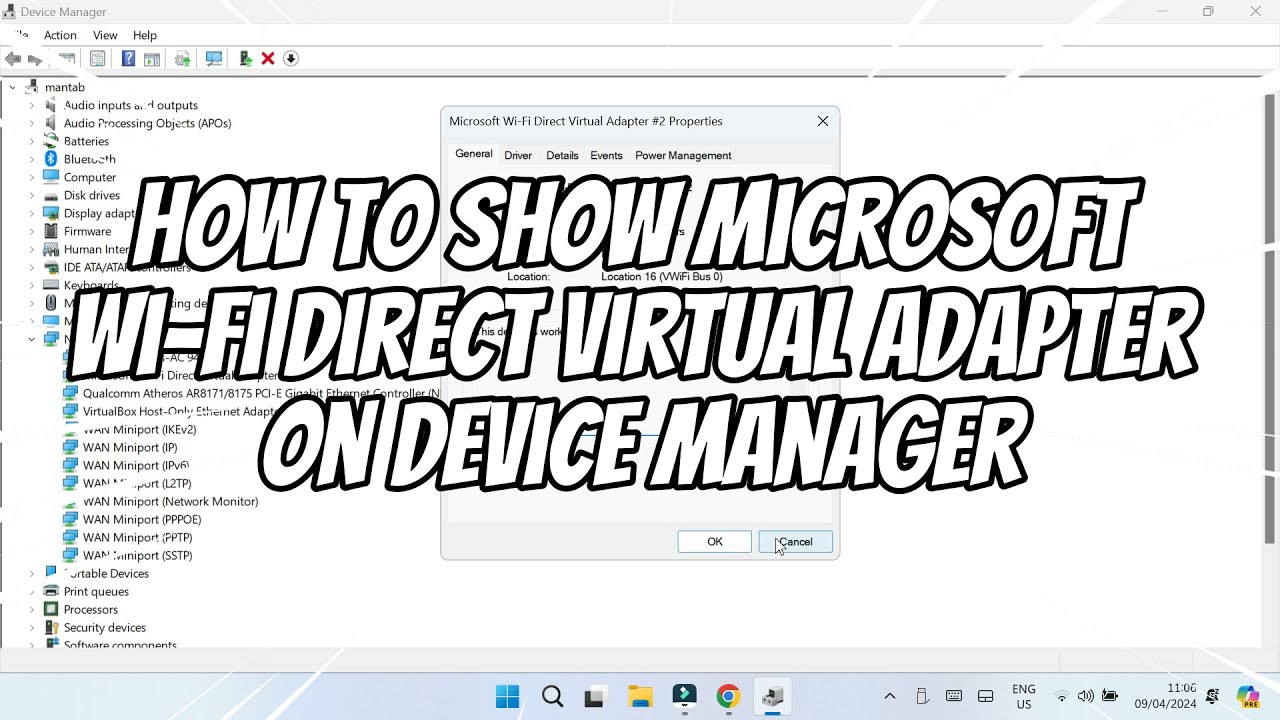The image size is (1280, 720).
Task: Click the Wi-Fi network tray icon
Action: [x=1062, y=696]
